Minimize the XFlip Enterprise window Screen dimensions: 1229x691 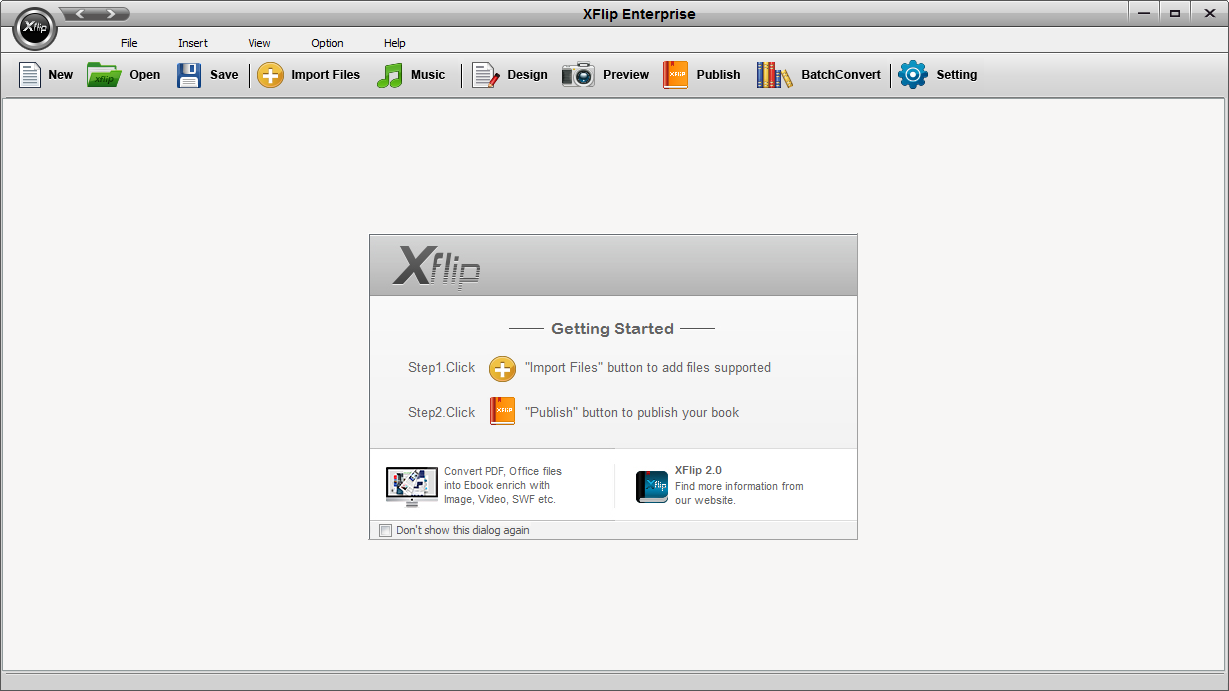[1144, 13]
